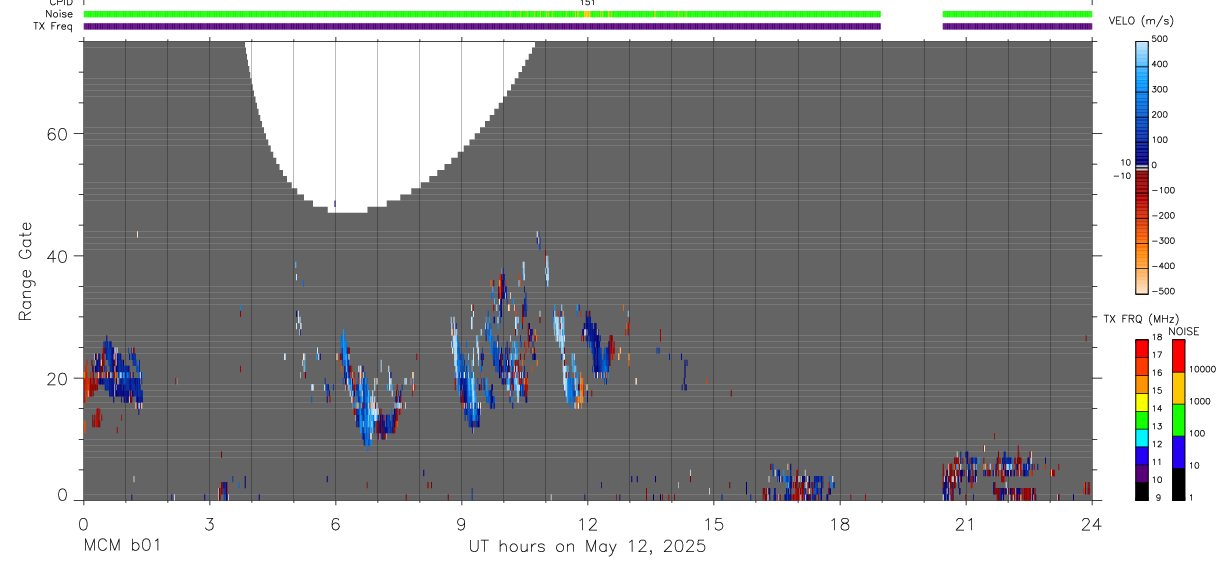The height and width of the screenshot is (567, 1228).
Task: Click the "21" hour tick on the time axis
Action: click(965, 523)
